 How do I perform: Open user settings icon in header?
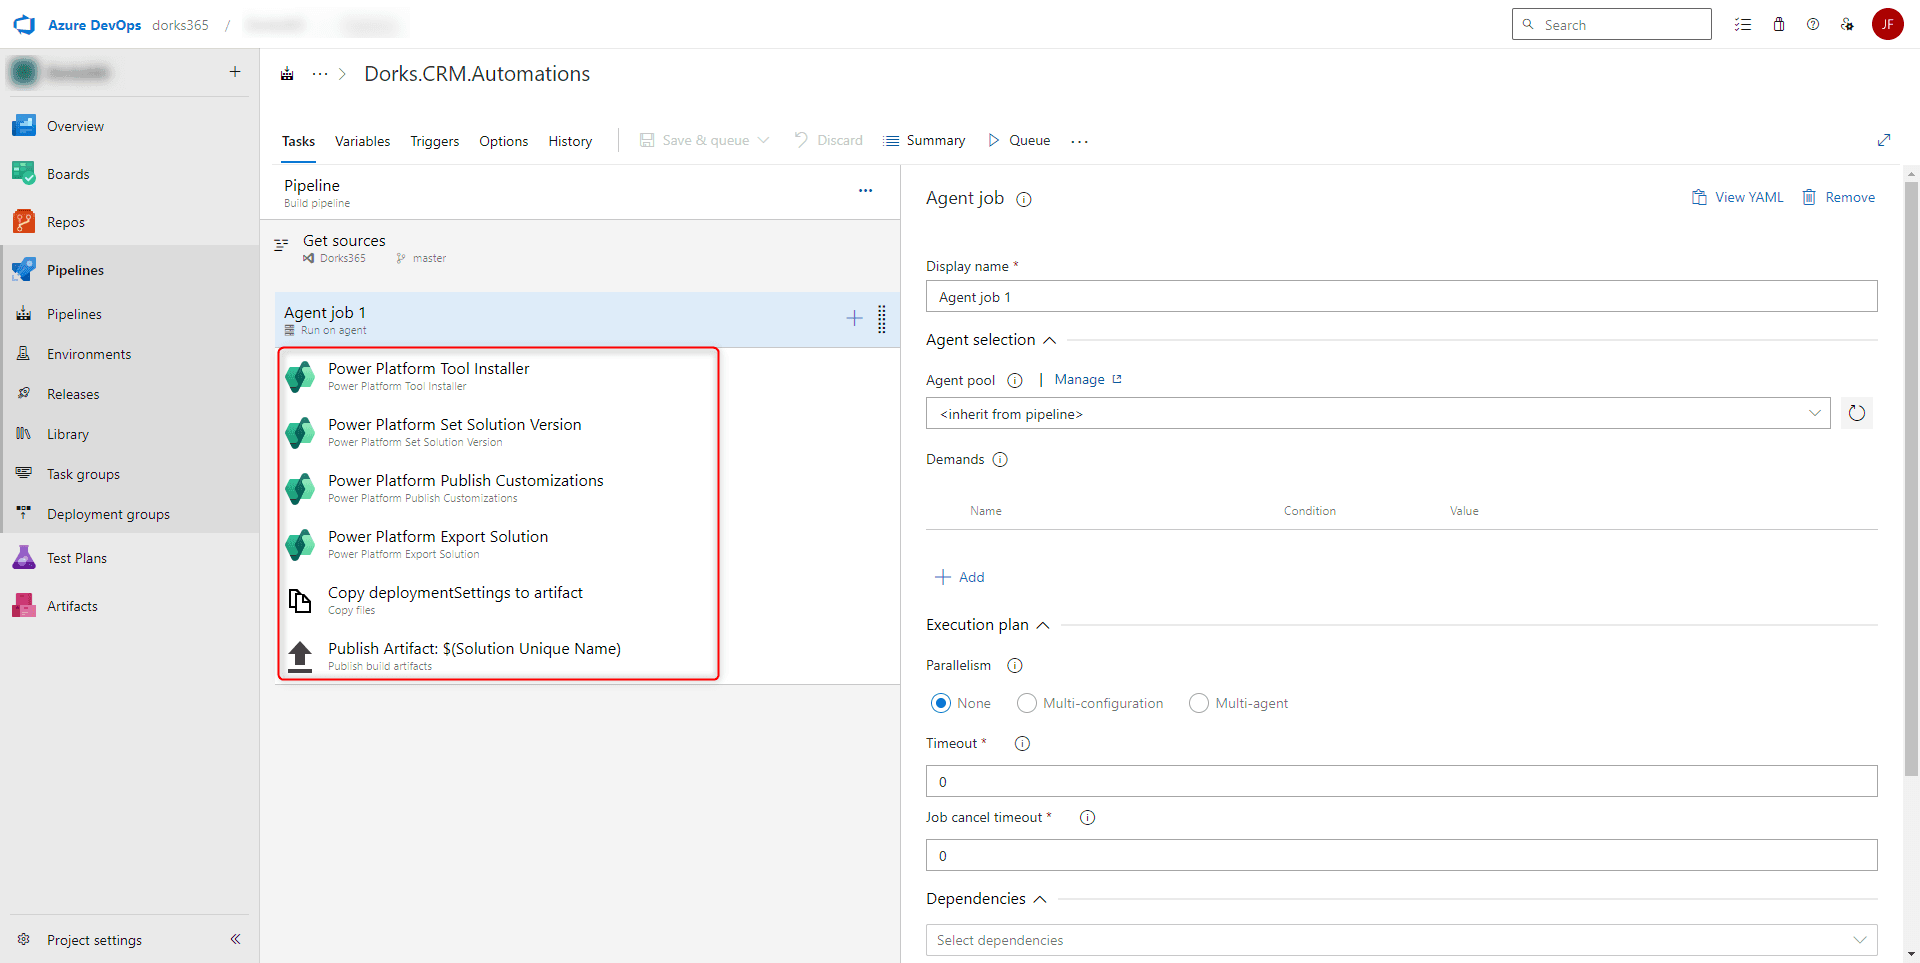click(x=1847, y=25)
